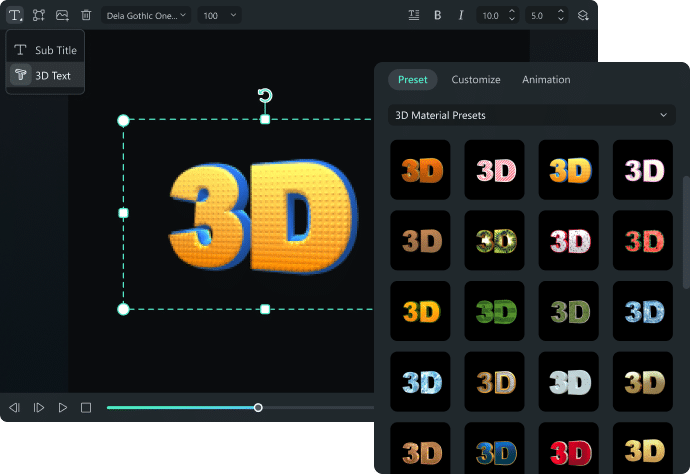690x474 pixels.
Task: Decrease the 5.0 value with down arrow
Action: (561, 19)
